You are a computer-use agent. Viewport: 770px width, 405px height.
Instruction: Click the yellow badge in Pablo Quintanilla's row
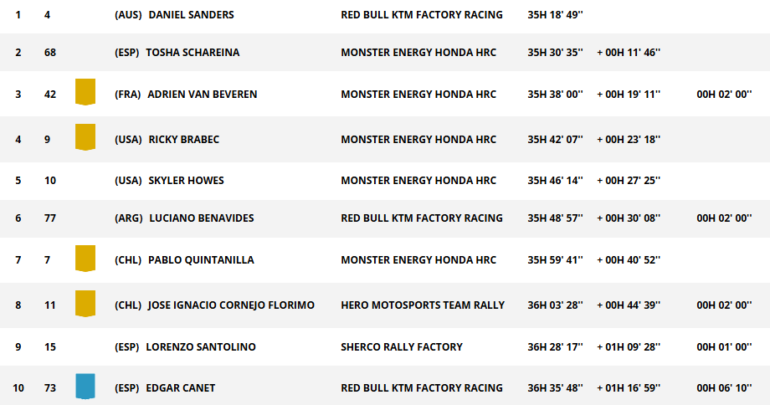coord(85,260)
